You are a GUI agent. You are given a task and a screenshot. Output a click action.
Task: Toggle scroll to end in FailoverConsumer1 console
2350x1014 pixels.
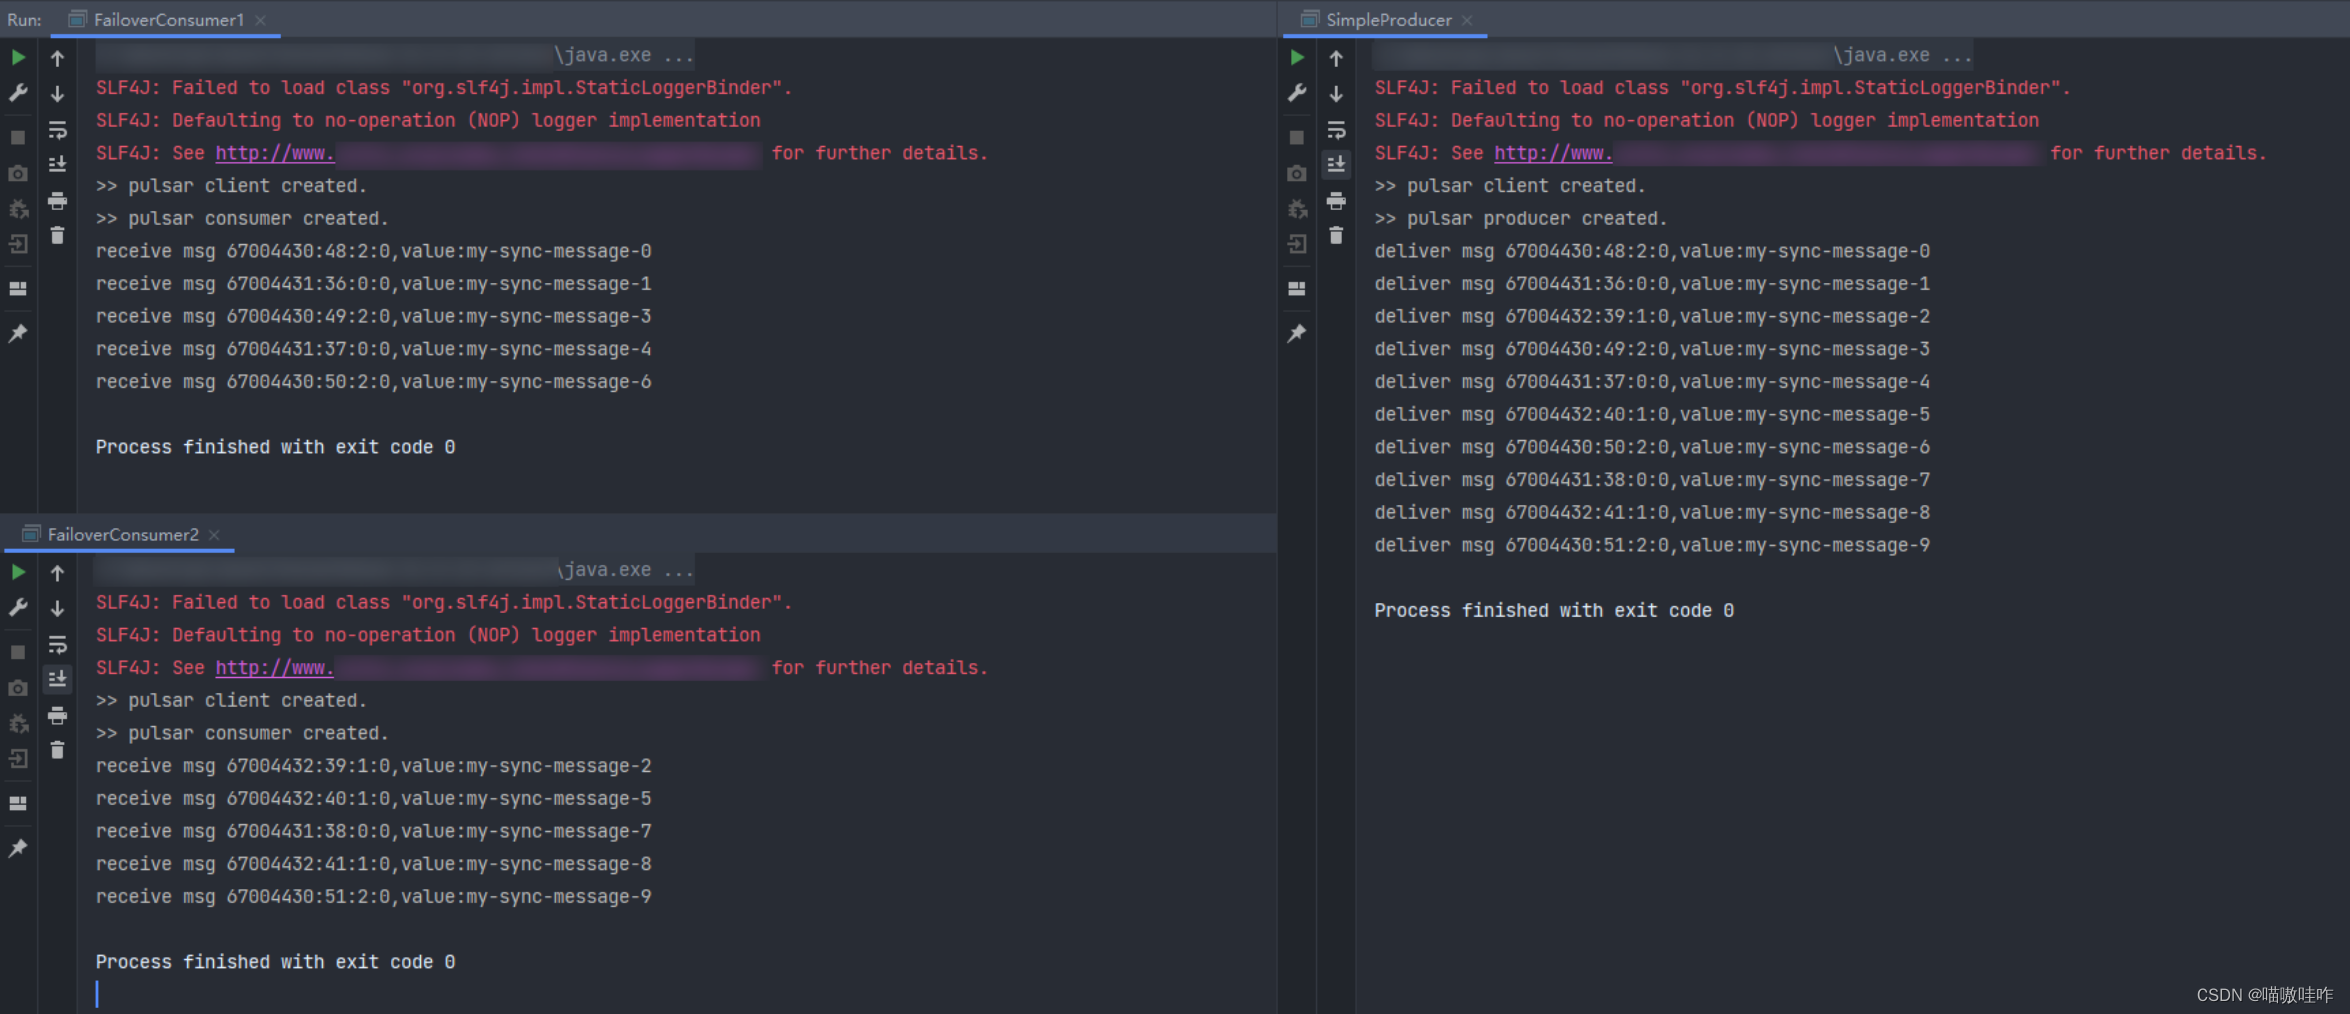pos(57,164)
